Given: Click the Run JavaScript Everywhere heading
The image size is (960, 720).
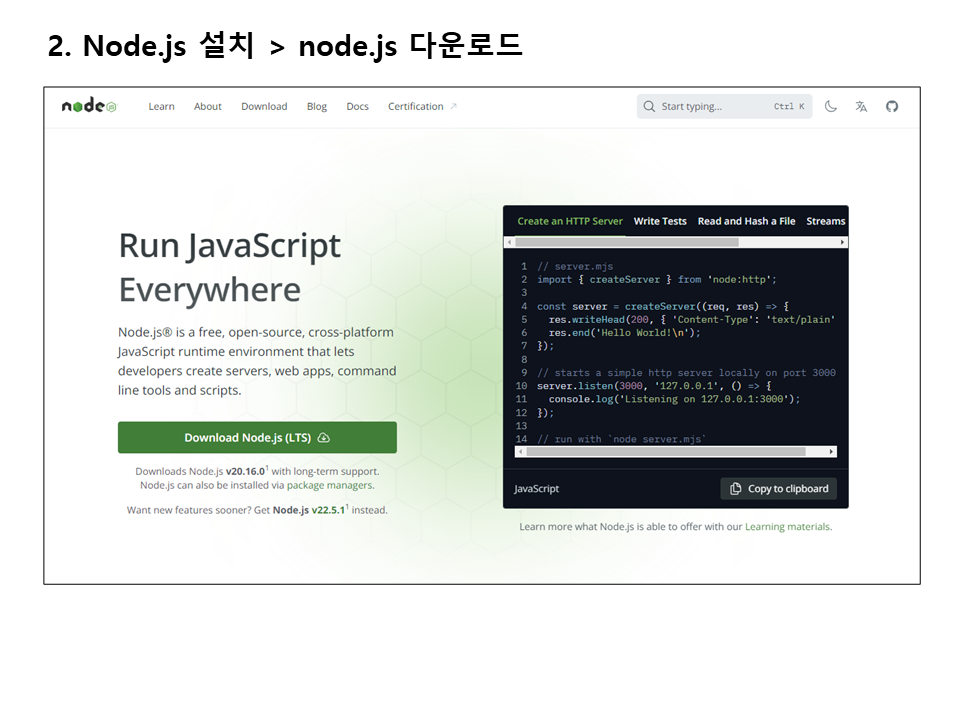Looking at the screenshot, I should click(x=229, y=268).
